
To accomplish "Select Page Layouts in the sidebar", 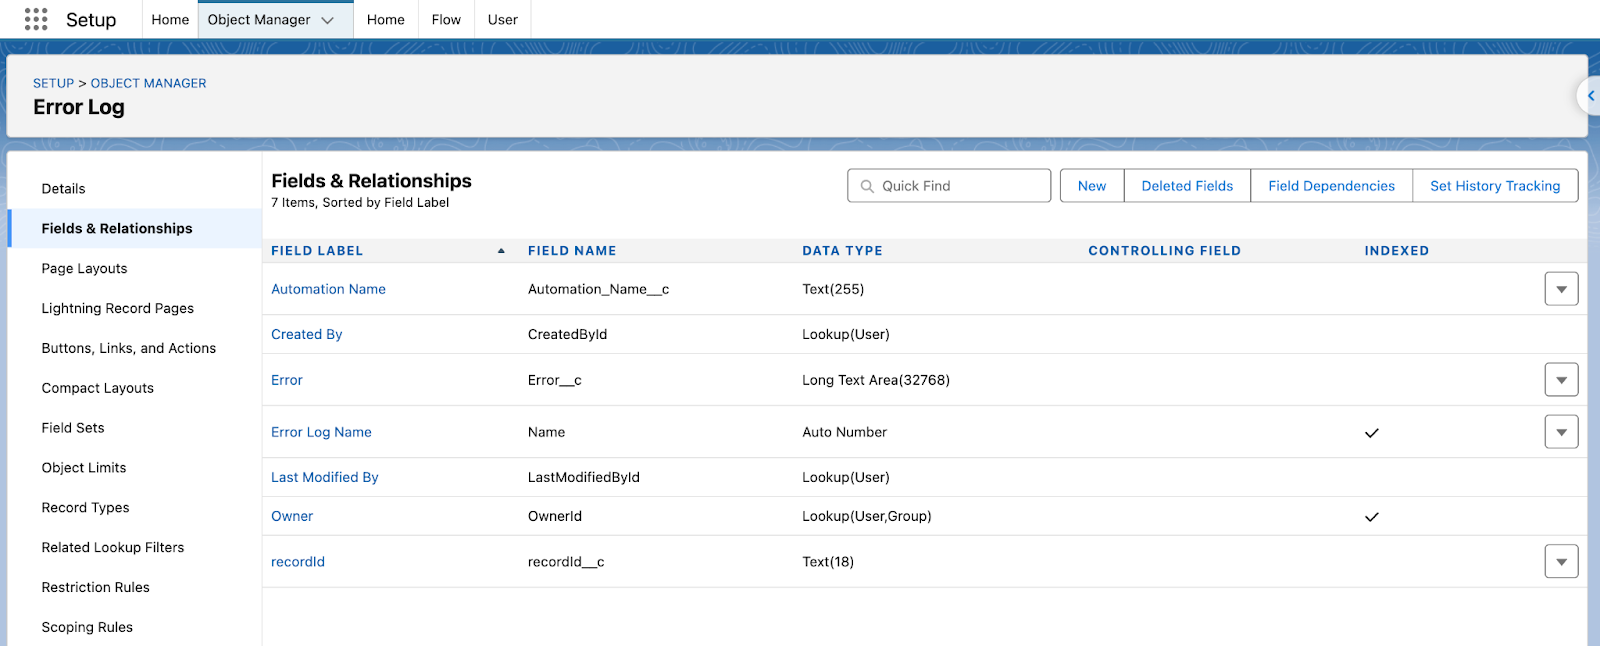I will coord(84,268).
